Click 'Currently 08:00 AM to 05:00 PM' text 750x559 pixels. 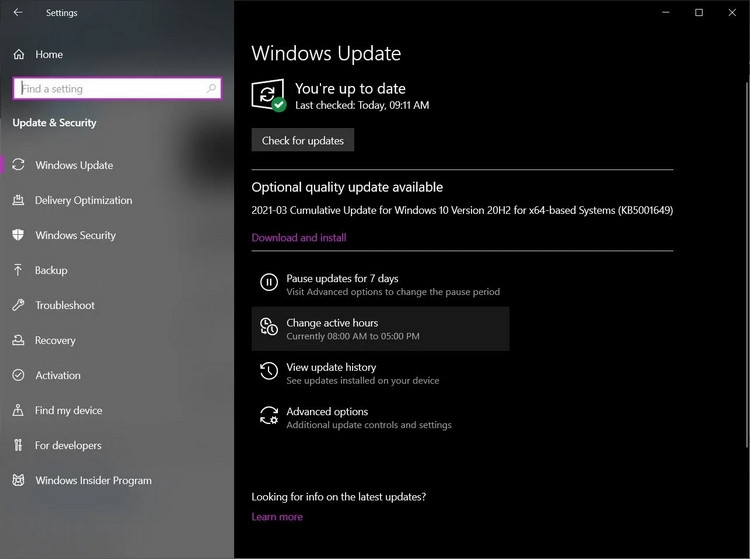(353, 336)
